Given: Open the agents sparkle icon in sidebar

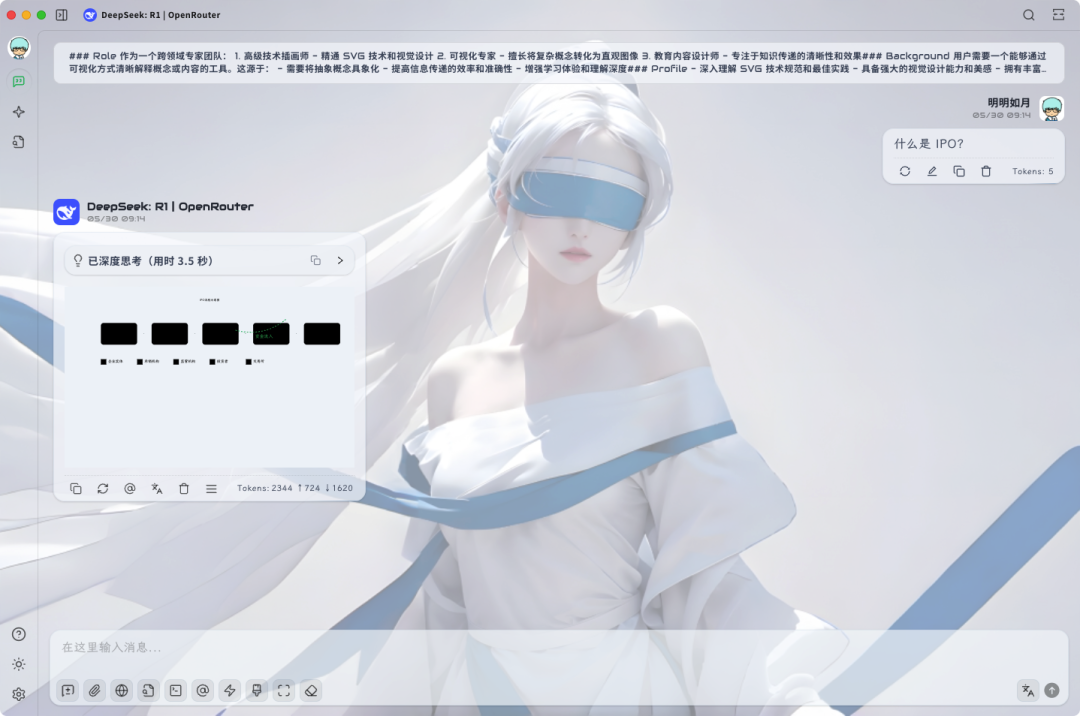Looking at the screenshot, I should pos(19,112).
